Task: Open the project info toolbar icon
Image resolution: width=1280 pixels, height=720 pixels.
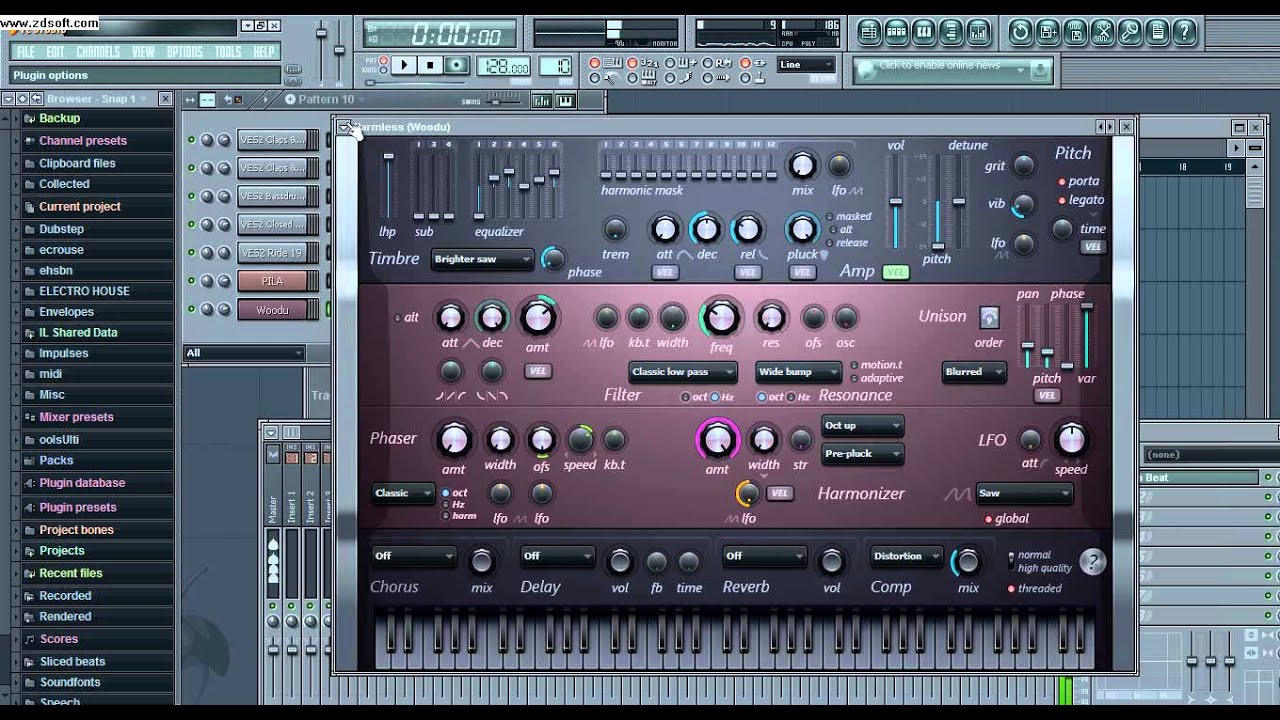Action: 1157,32
